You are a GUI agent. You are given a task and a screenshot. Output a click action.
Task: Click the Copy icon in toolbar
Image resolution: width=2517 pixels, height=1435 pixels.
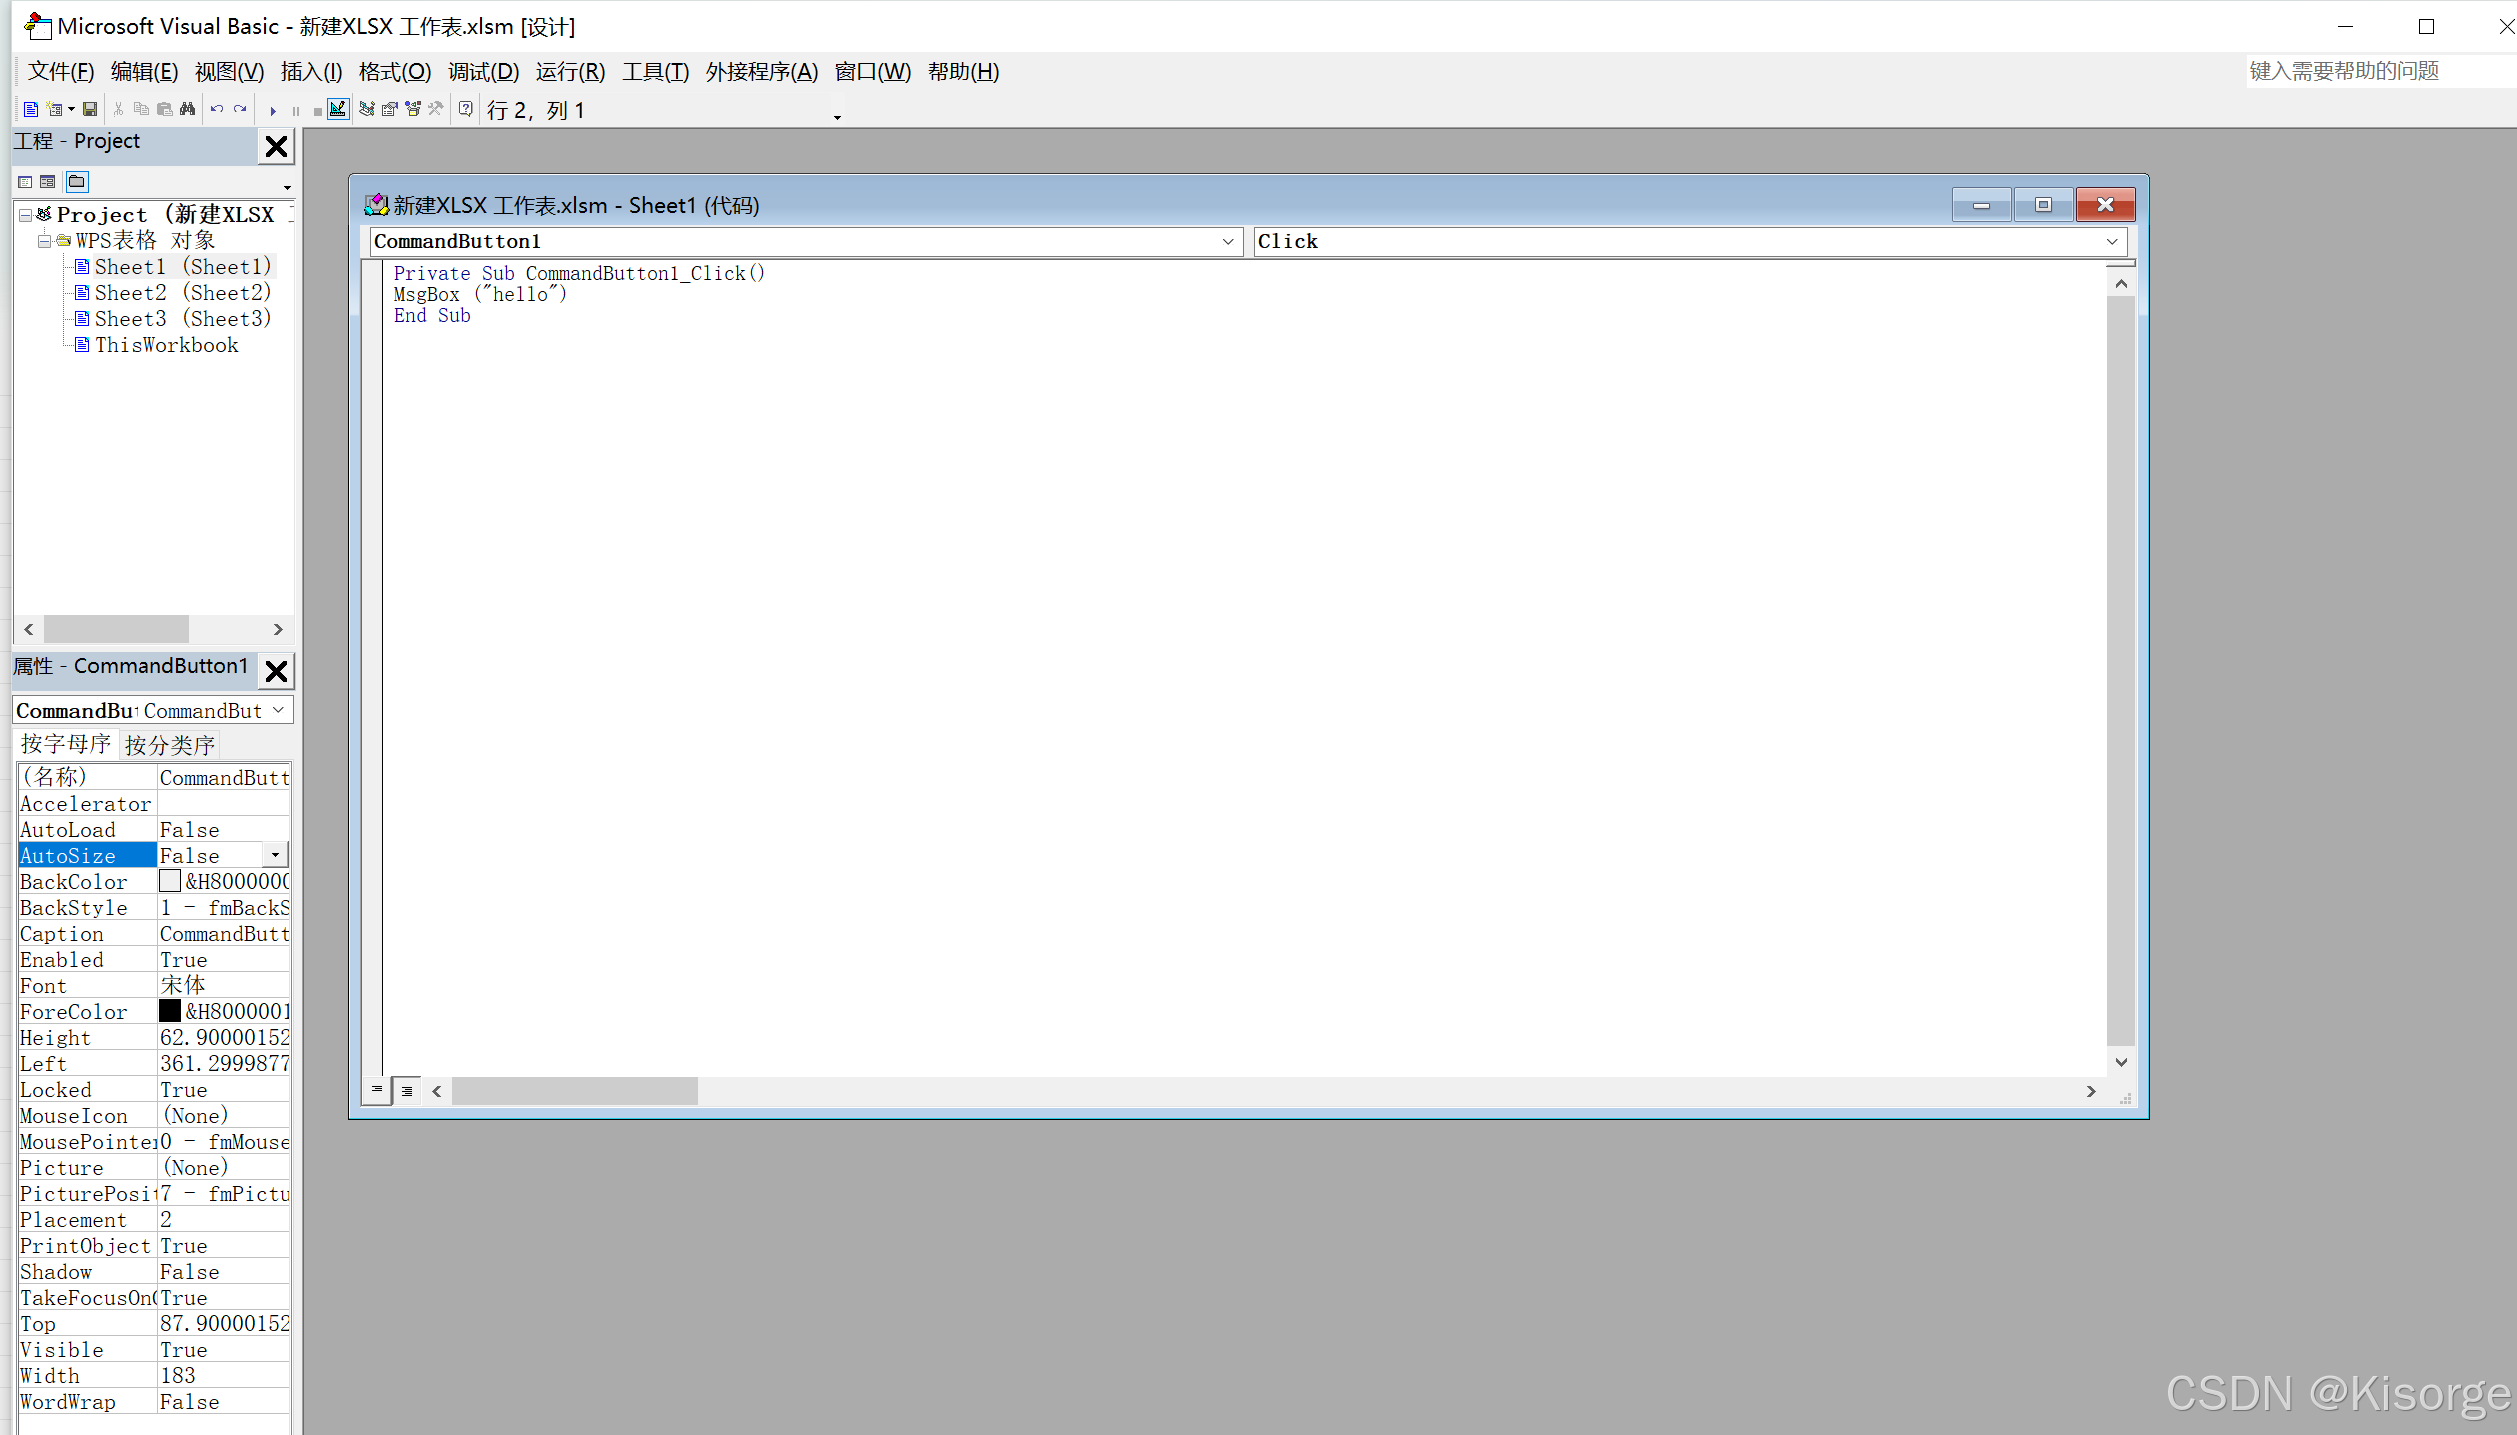[141, 110]
